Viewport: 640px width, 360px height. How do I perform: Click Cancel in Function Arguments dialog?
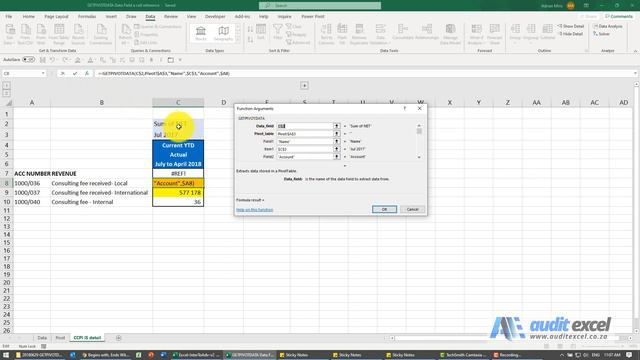[412, 209]
